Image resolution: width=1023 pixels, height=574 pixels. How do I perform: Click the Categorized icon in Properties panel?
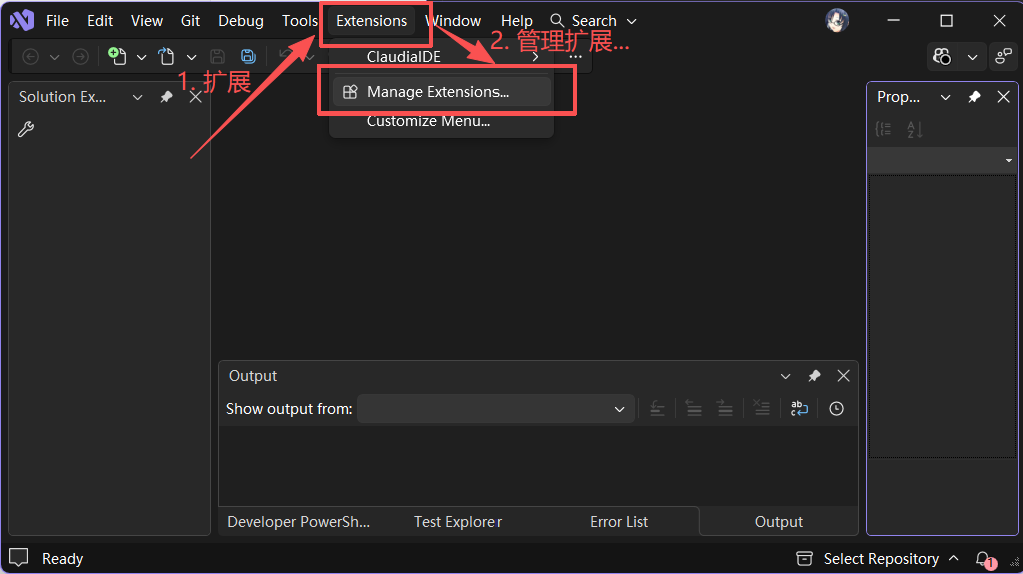[883, 129]
